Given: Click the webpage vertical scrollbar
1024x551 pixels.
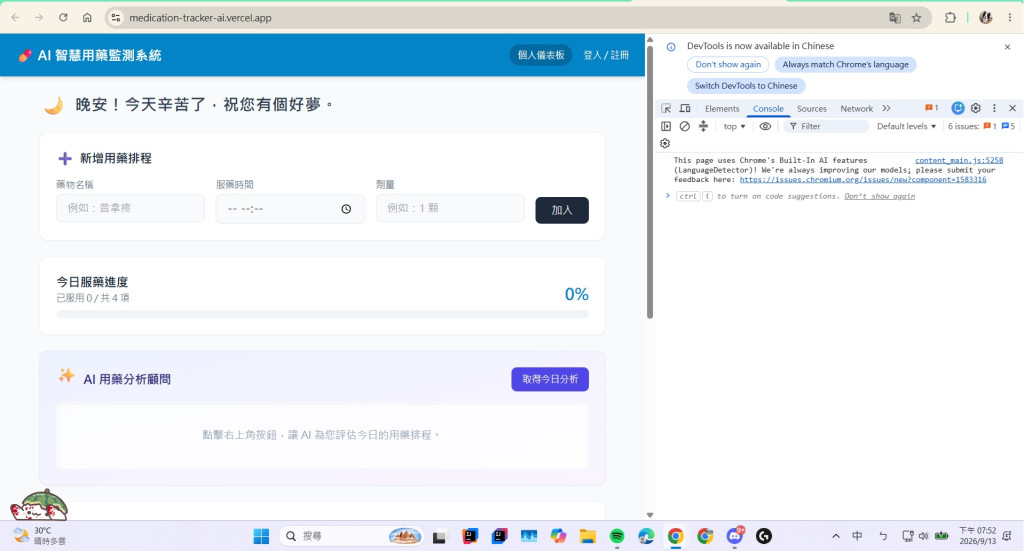Looking at the screenshot, I should coord(650,180).
